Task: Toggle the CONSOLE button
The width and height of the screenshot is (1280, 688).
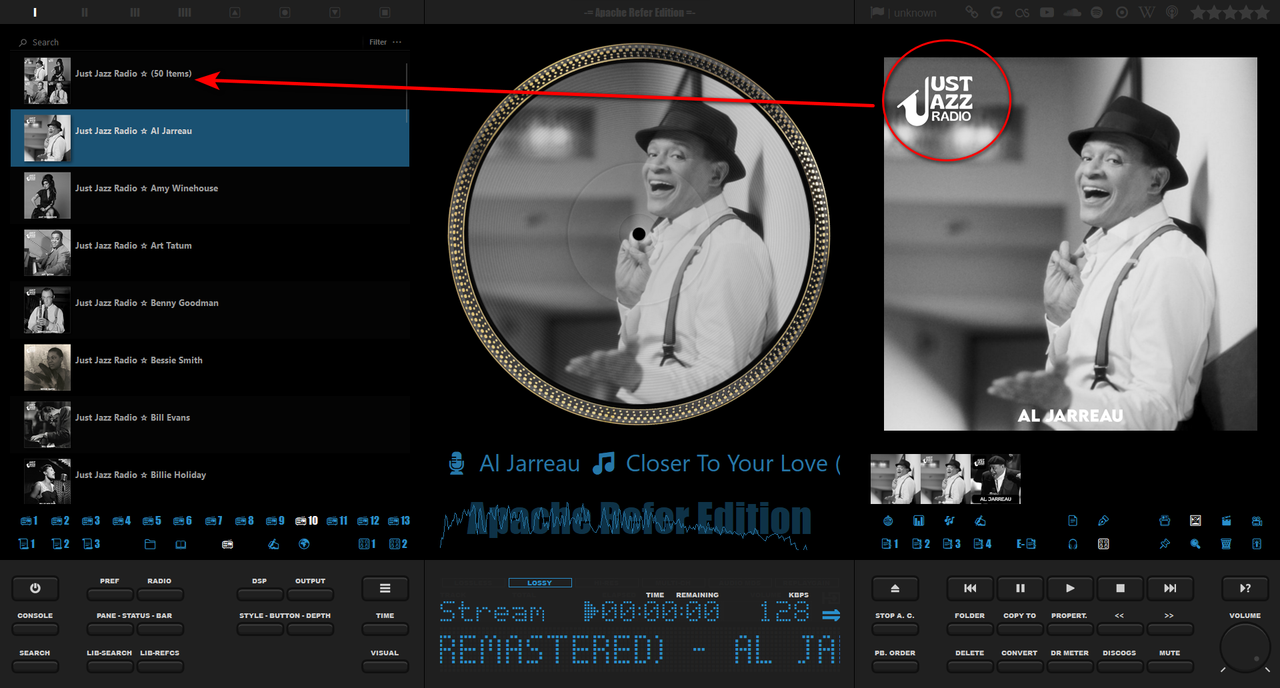Action: [x=35, y=629]
